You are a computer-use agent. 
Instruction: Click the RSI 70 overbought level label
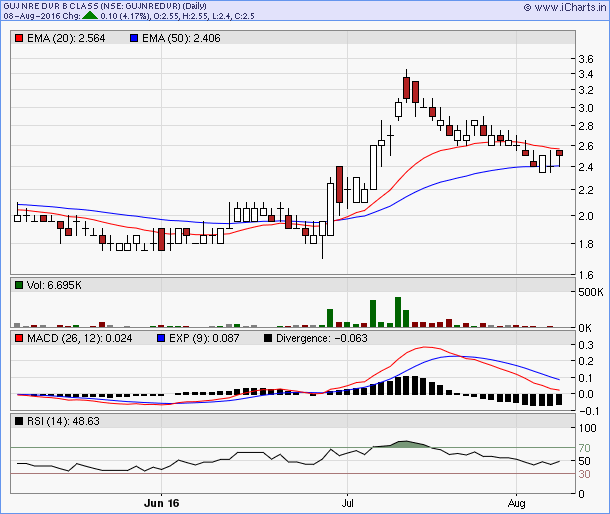[584, 448]
